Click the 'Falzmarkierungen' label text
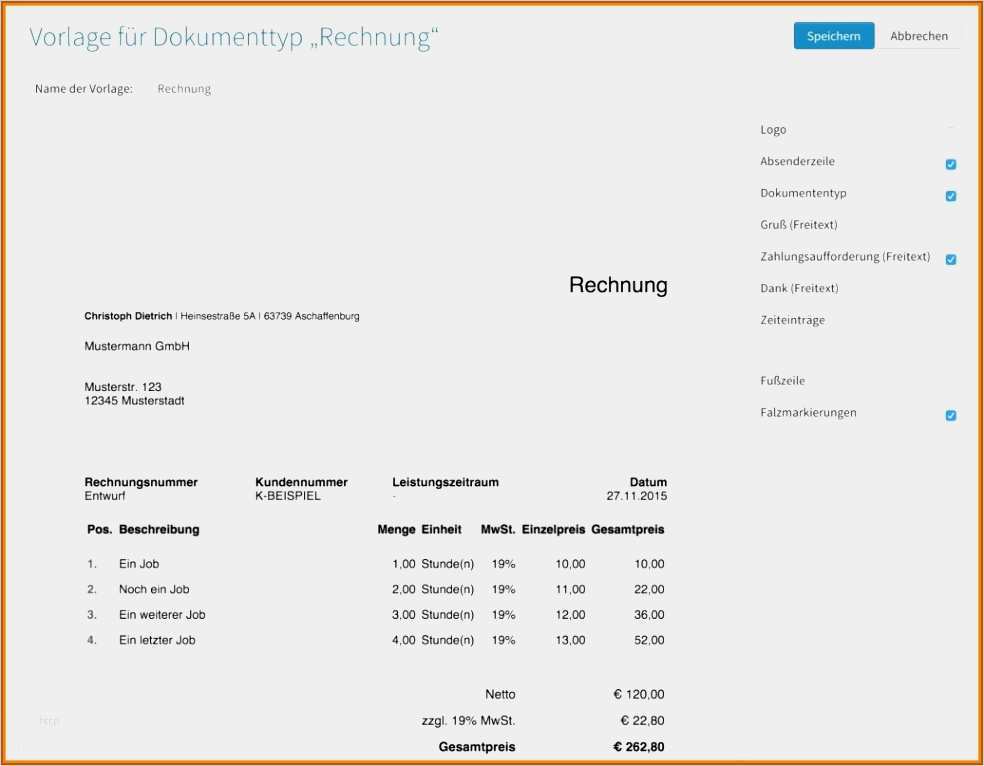This screenshot has width=984, height=766. [808, 413]
